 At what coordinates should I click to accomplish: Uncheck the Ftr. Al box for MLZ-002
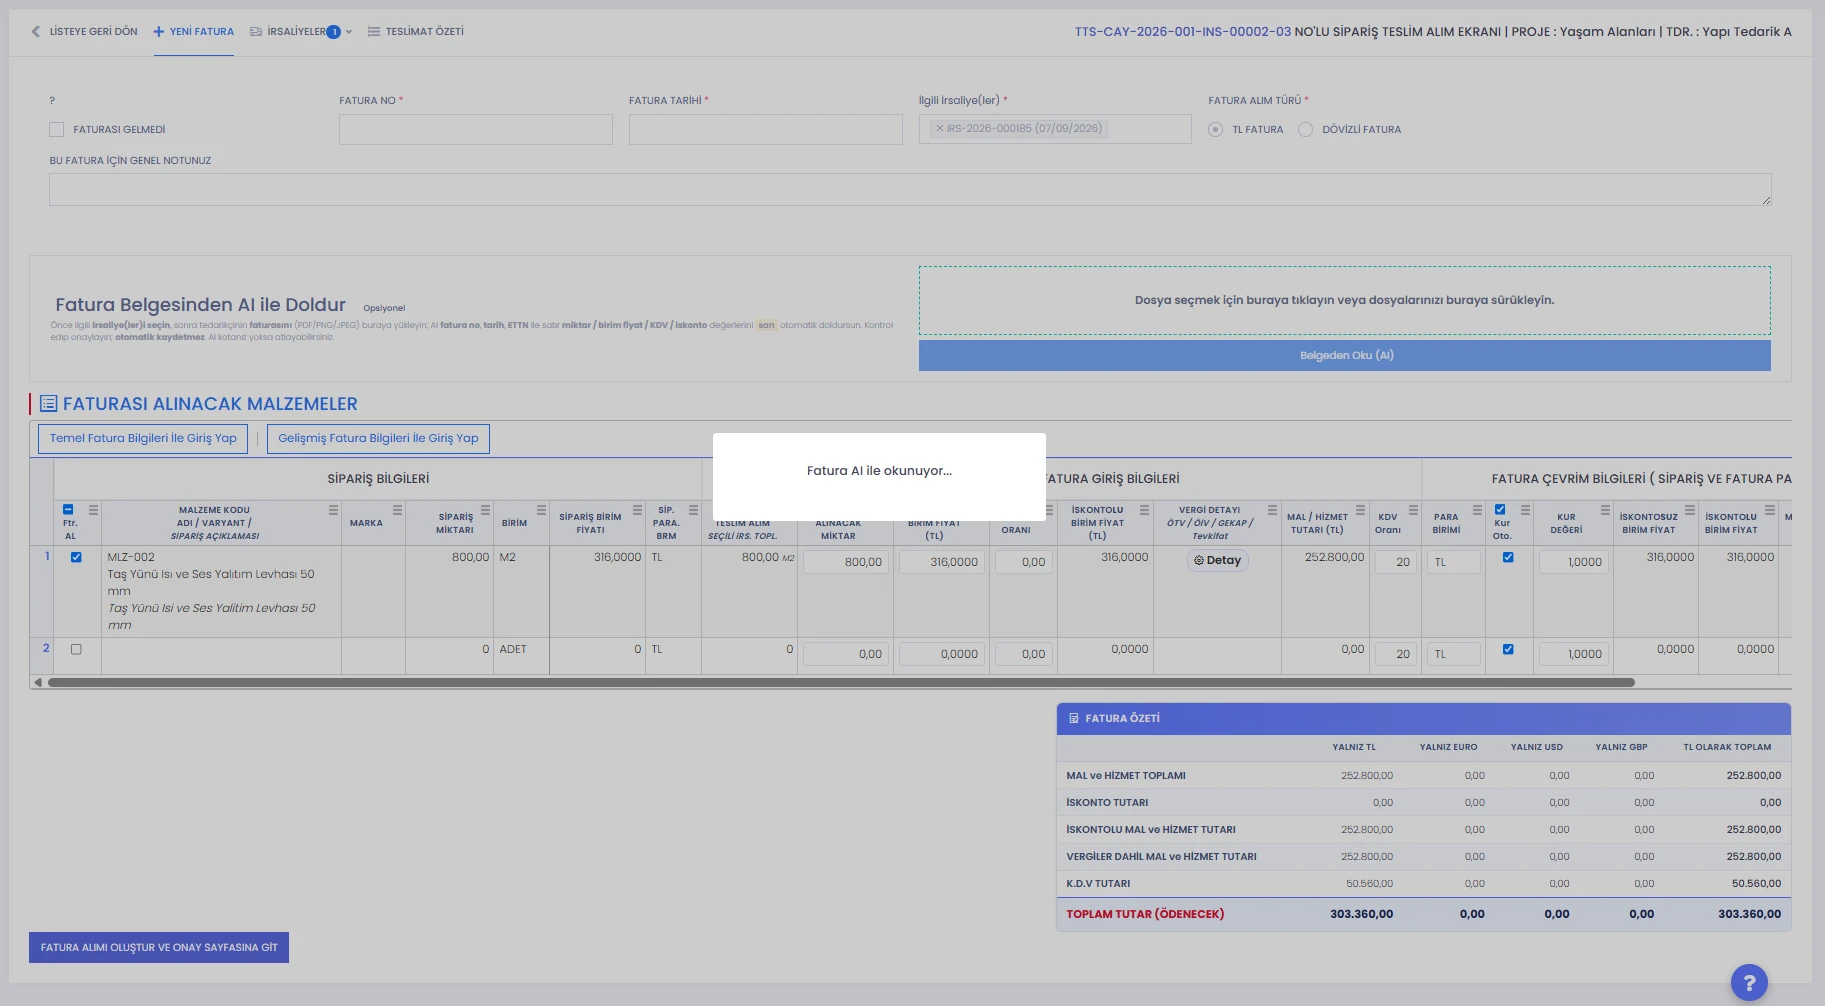pos(76,558)
